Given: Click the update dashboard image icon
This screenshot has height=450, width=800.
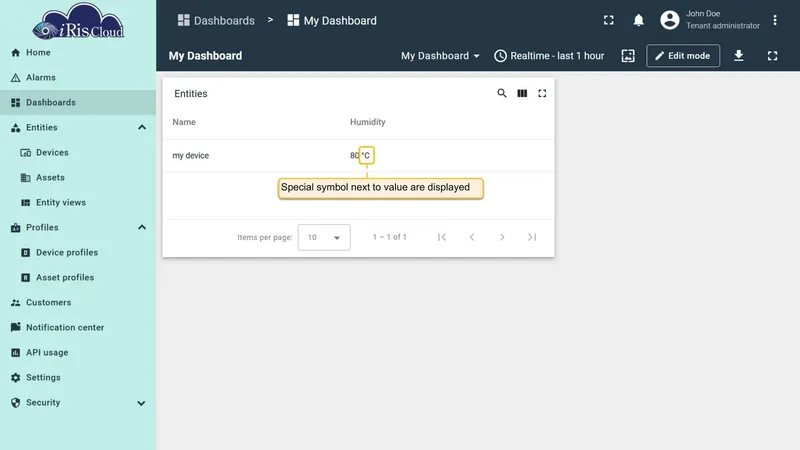Looking at the screenshot, I should click(x=628, y=56).
